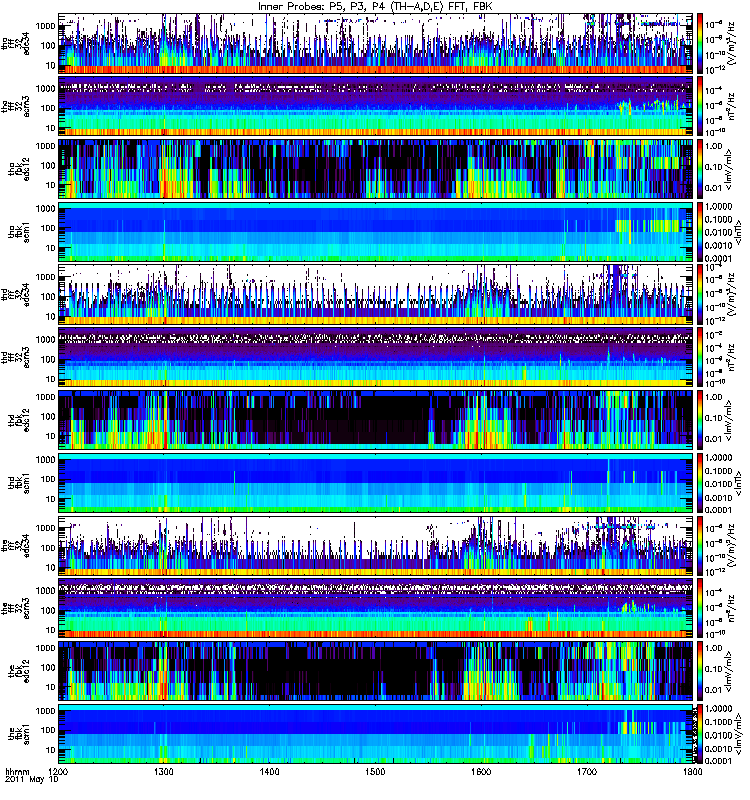Click the color bar beside thd fbk edc12 panel
The width and height of the screenshot is (750, 800).
coord(700,420)
